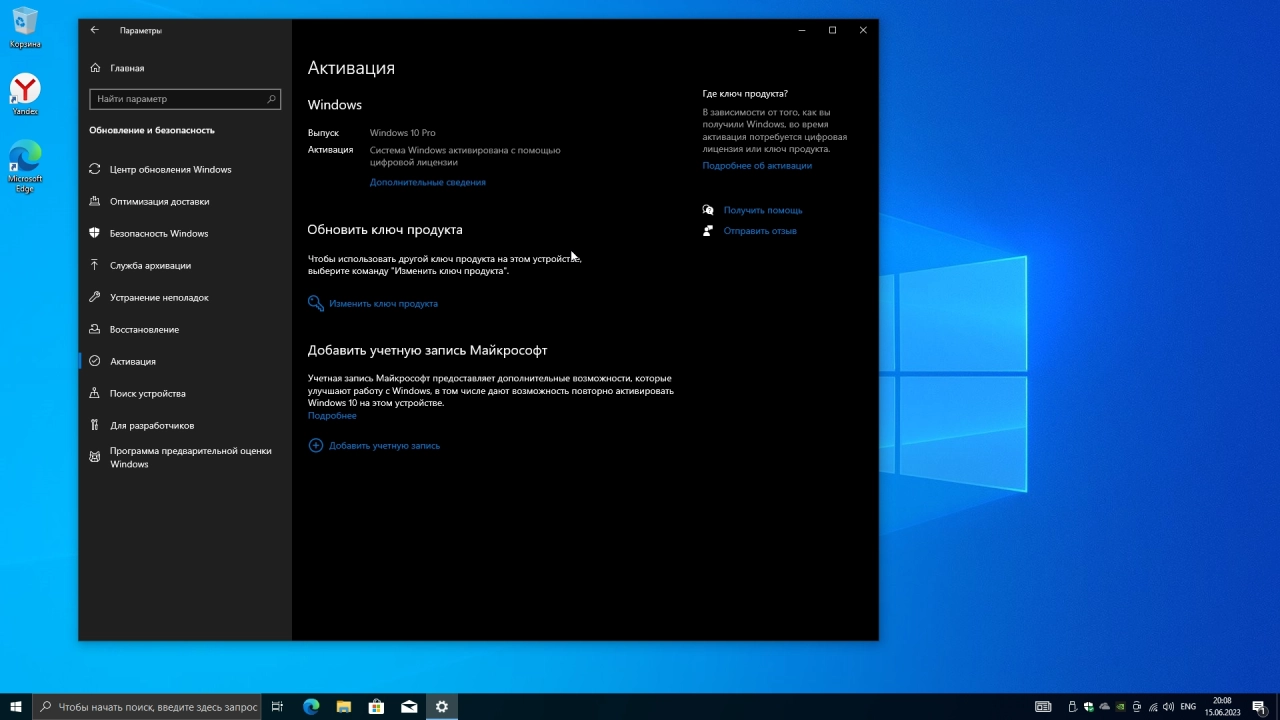Click the Найти параметр search field
Screen dimensions: 1280x720
(x=185, y=99)
